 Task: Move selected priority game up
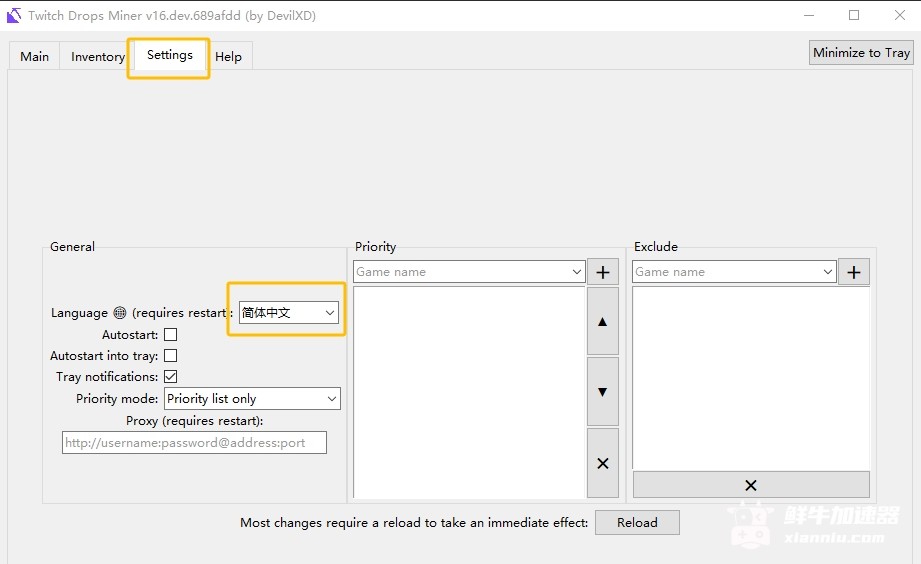603,321
